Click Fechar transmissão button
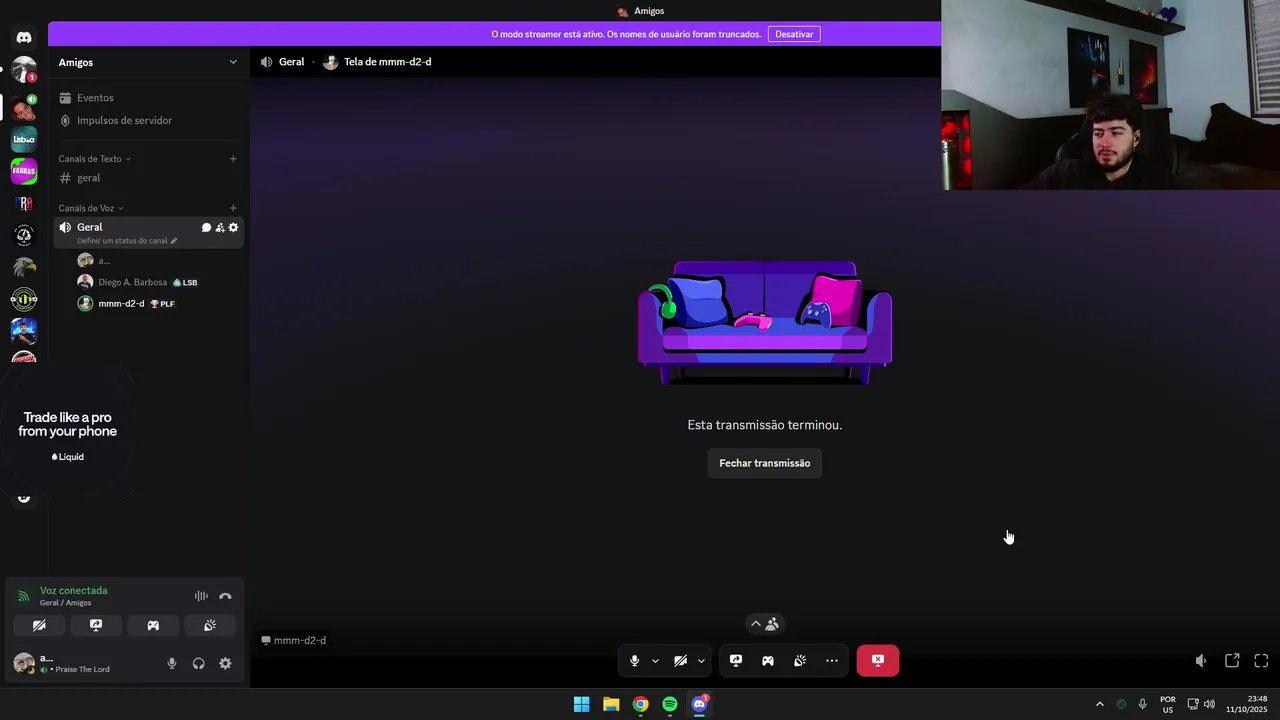The image size is (1280, 720). pos(765,463)
